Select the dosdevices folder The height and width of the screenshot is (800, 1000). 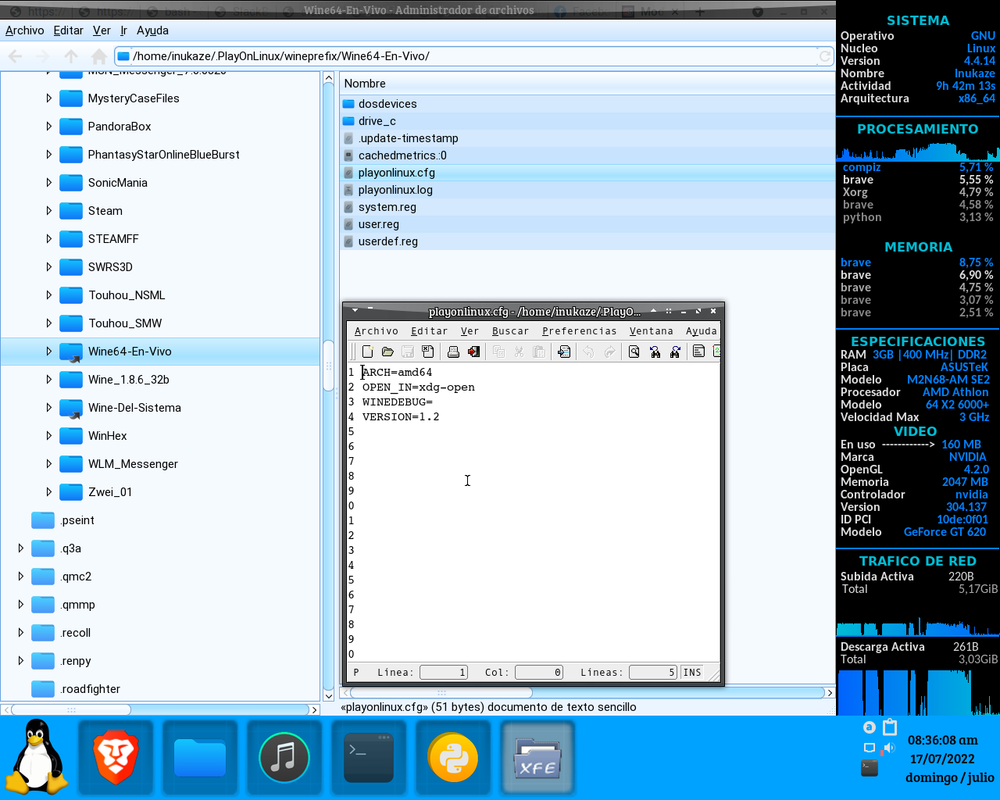pos(387,103)
